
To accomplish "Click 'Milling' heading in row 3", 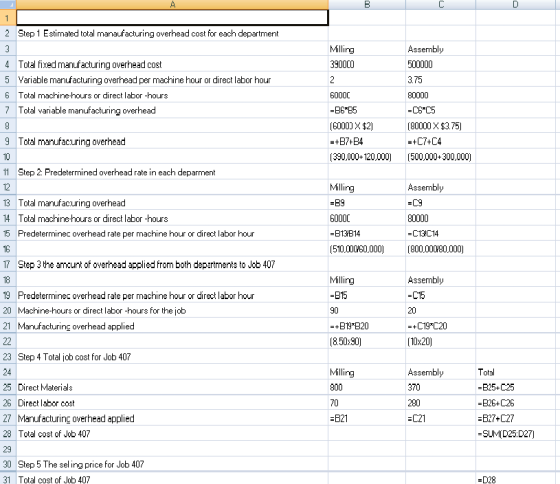I will [x=367, y=49].
